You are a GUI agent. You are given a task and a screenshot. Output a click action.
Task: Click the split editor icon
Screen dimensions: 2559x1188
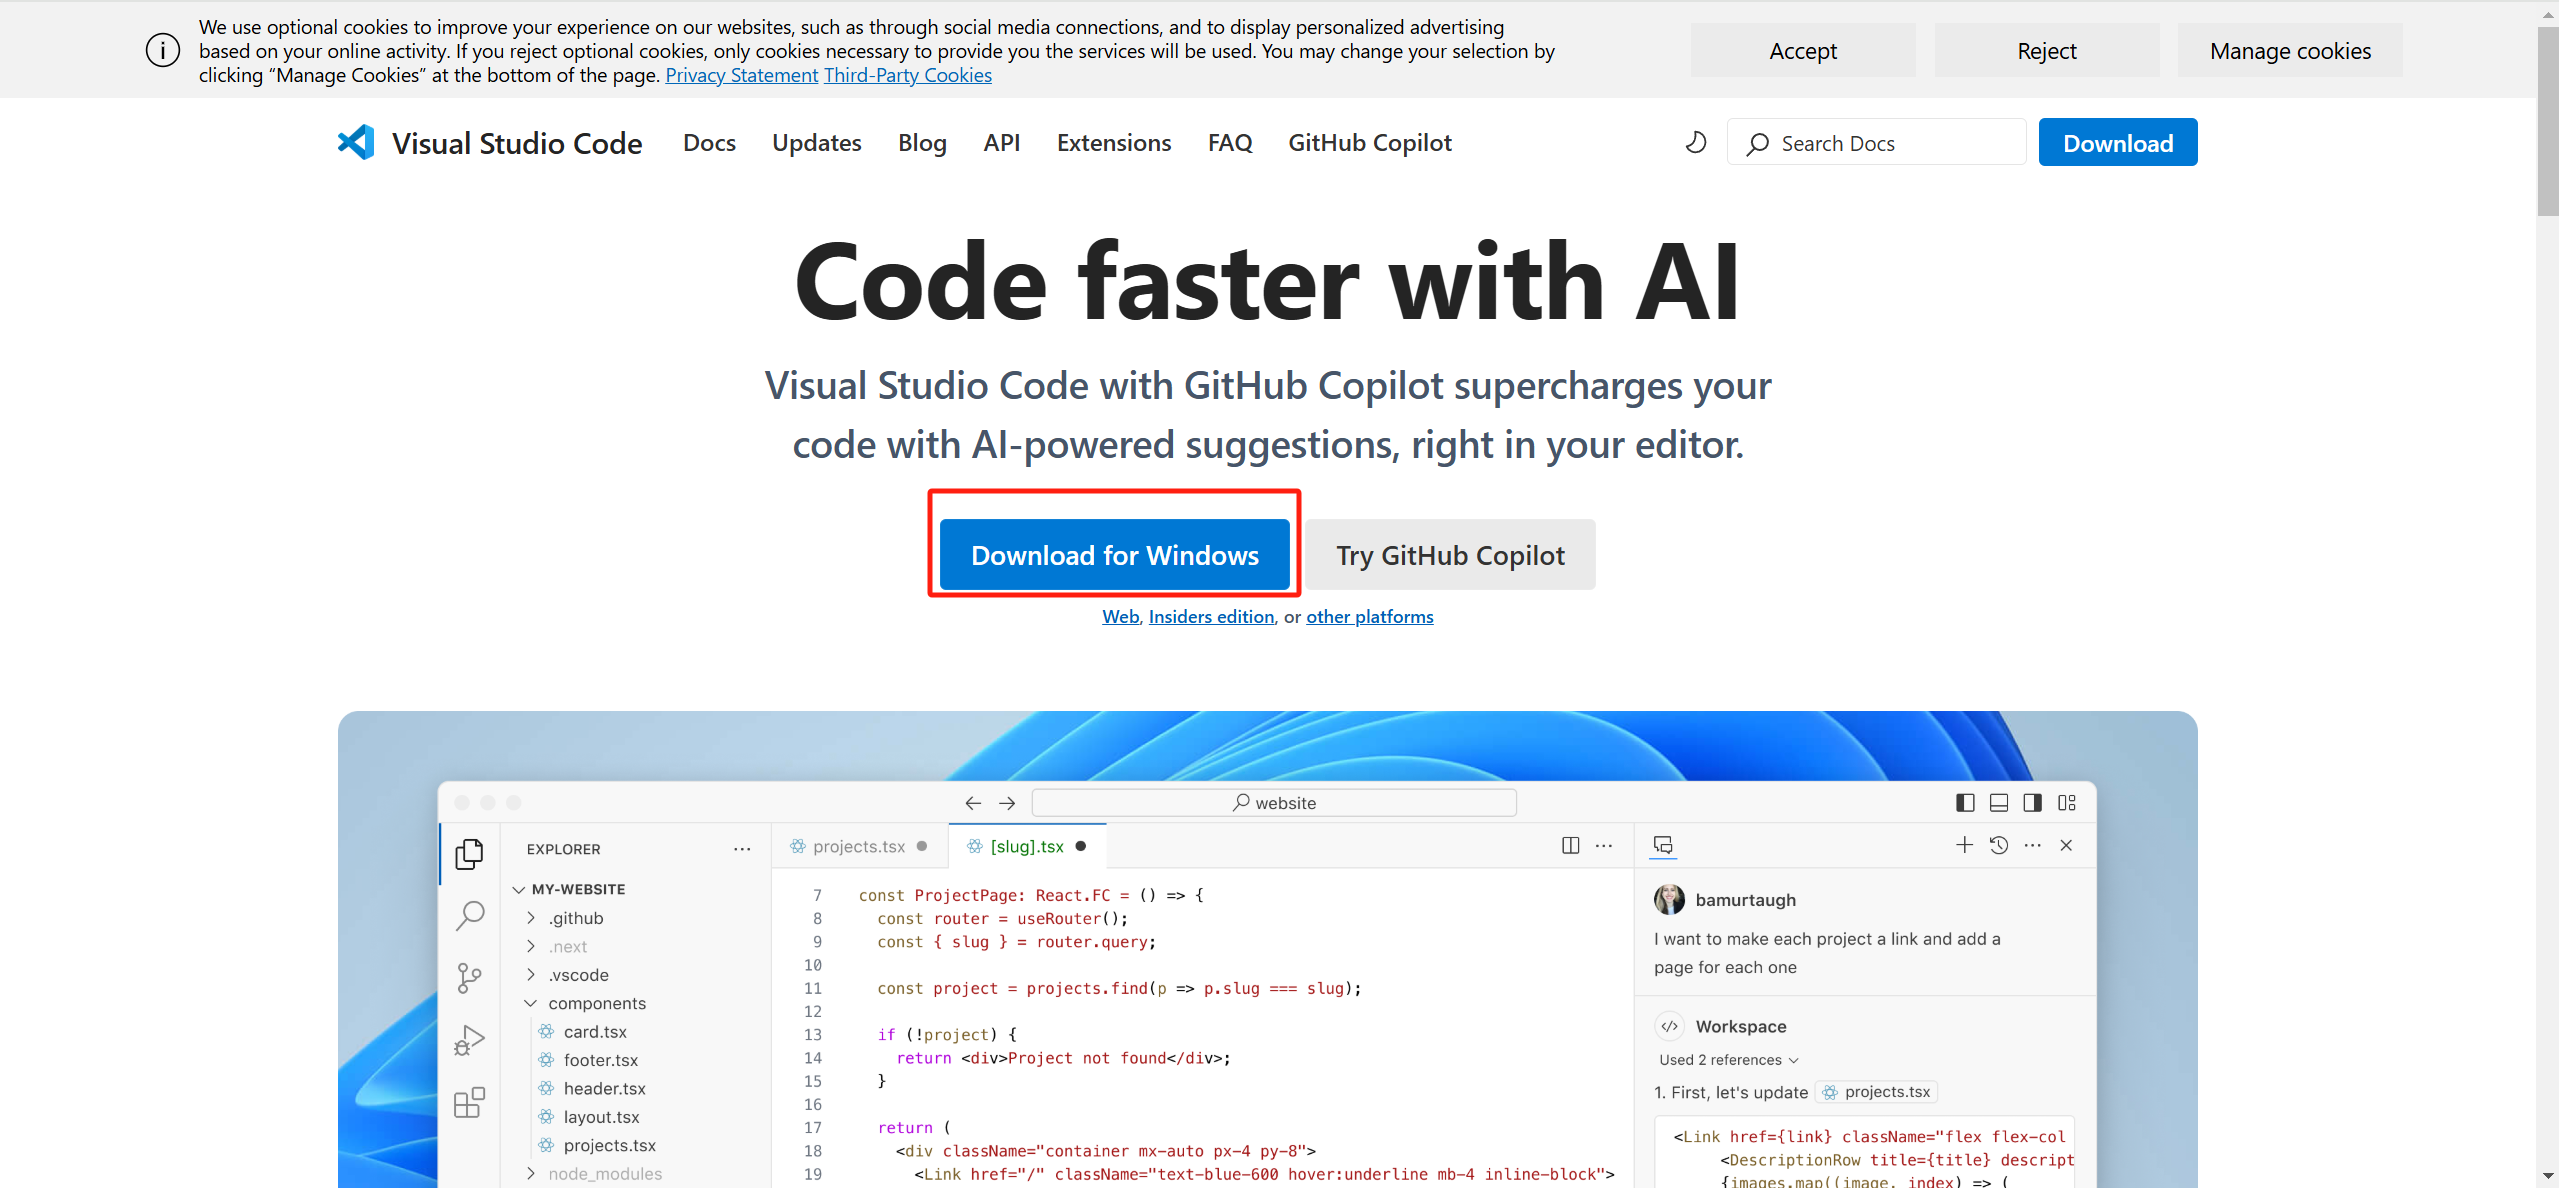click(x=1571, y=846)
